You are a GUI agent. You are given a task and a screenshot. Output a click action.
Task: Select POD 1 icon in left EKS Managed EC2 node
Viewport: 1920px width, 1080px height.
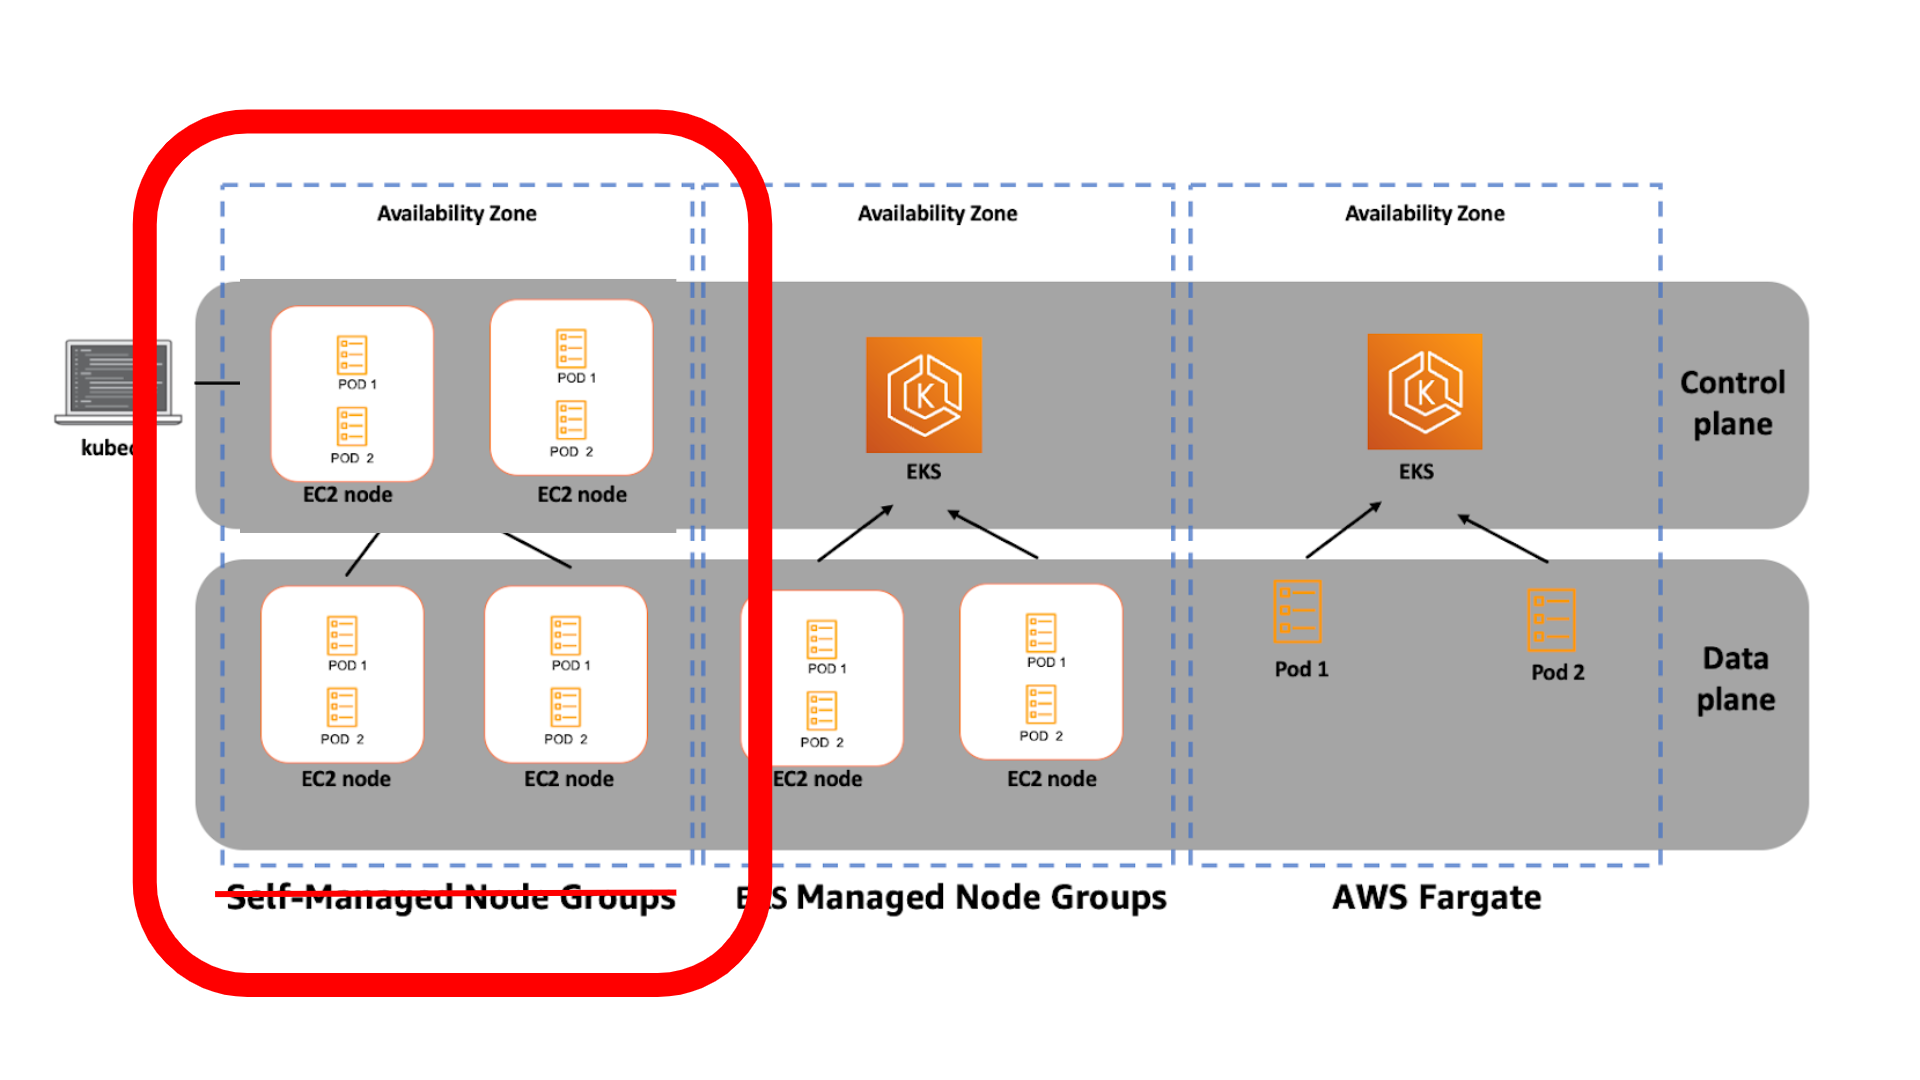[x=822, y=639]
